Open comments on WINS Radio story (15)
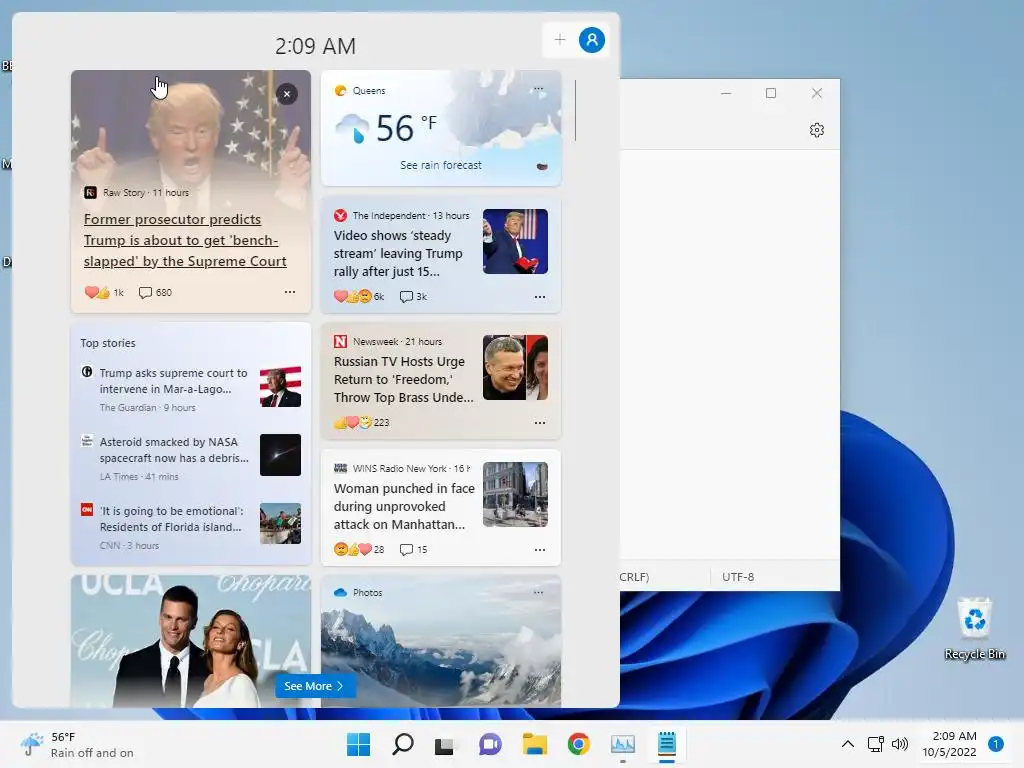Screen dimensions: 1024x768 pos(413,550)
